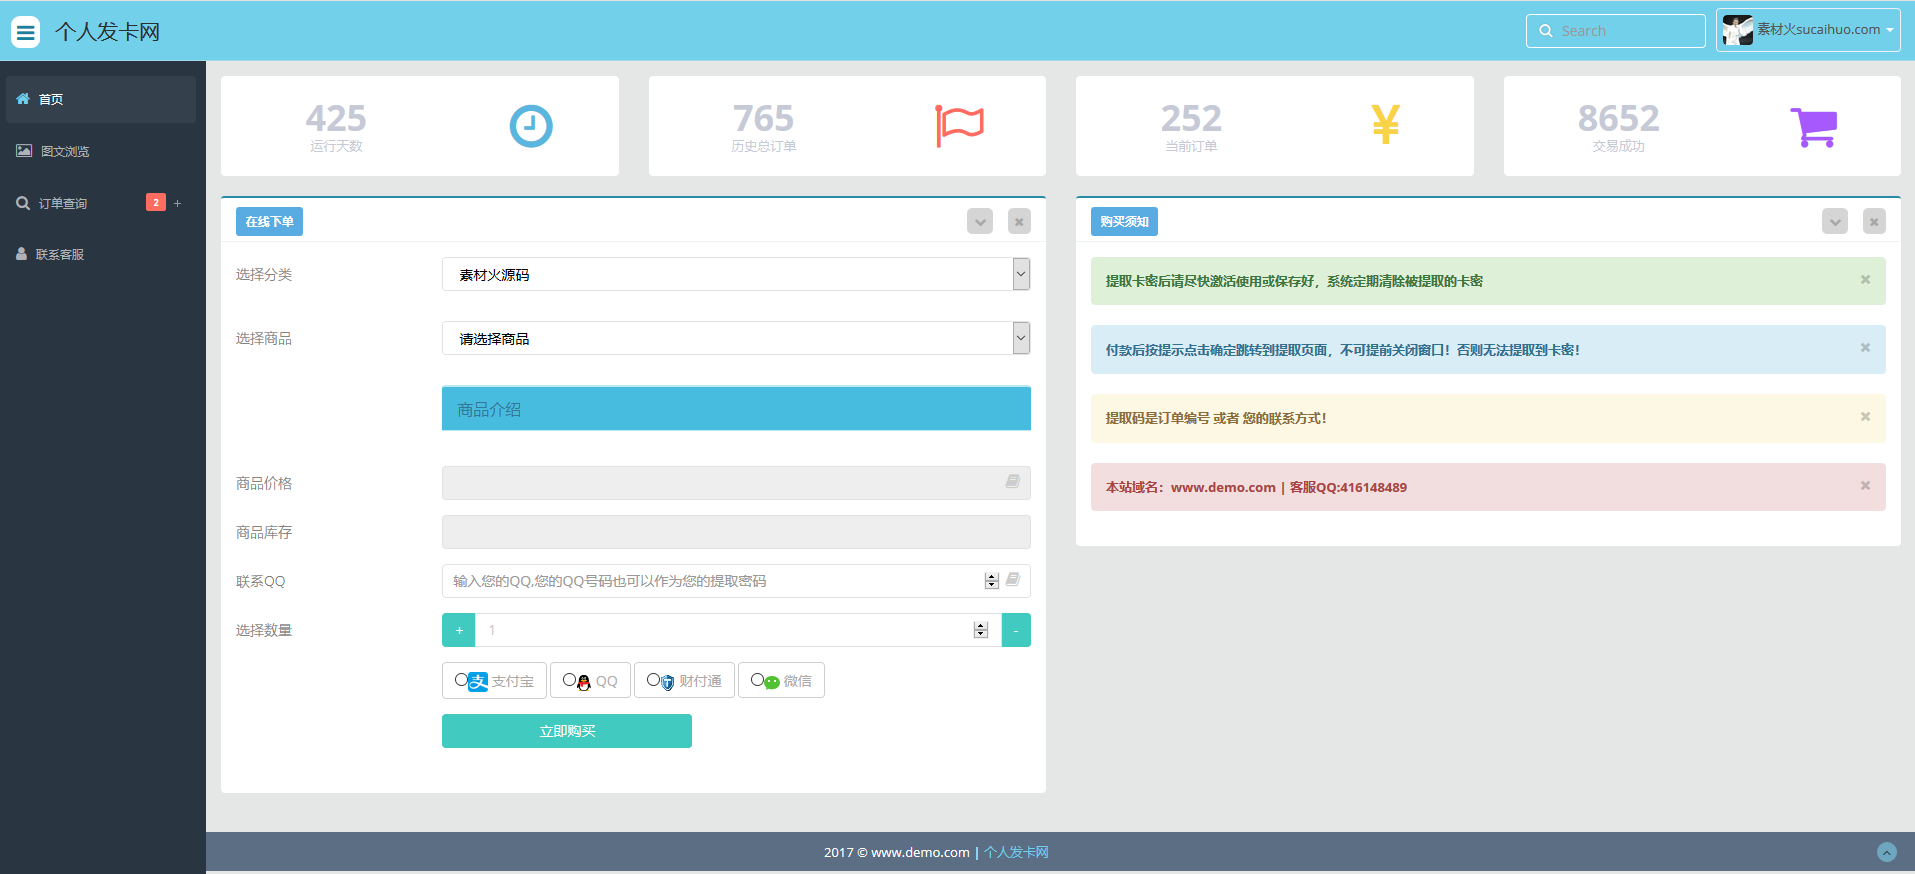1915x874 pixels.
Task: Click the spinner arrows in 联系QQ field
Action: coord(992,581)
